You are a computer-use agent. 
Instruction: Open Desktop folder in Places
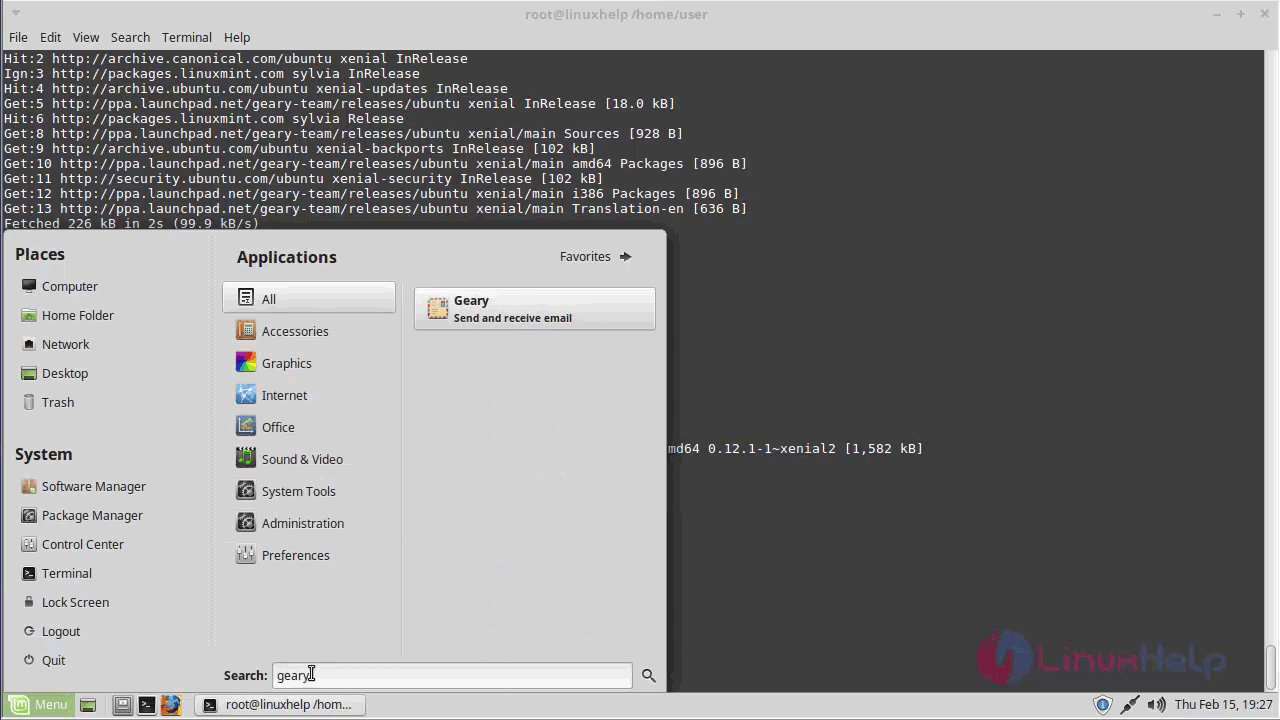point(54,373)
